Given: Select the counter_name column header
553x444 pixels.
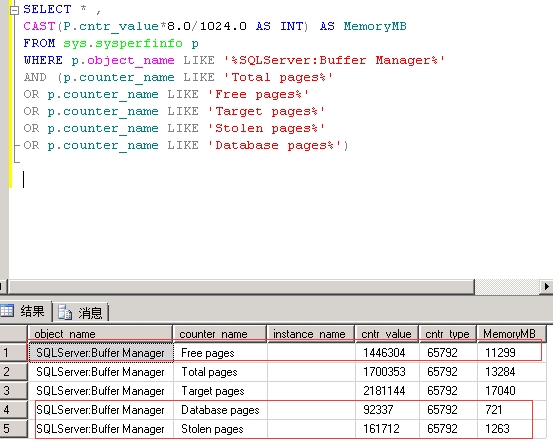Looking at the screenshot, I should pos(220,334).
